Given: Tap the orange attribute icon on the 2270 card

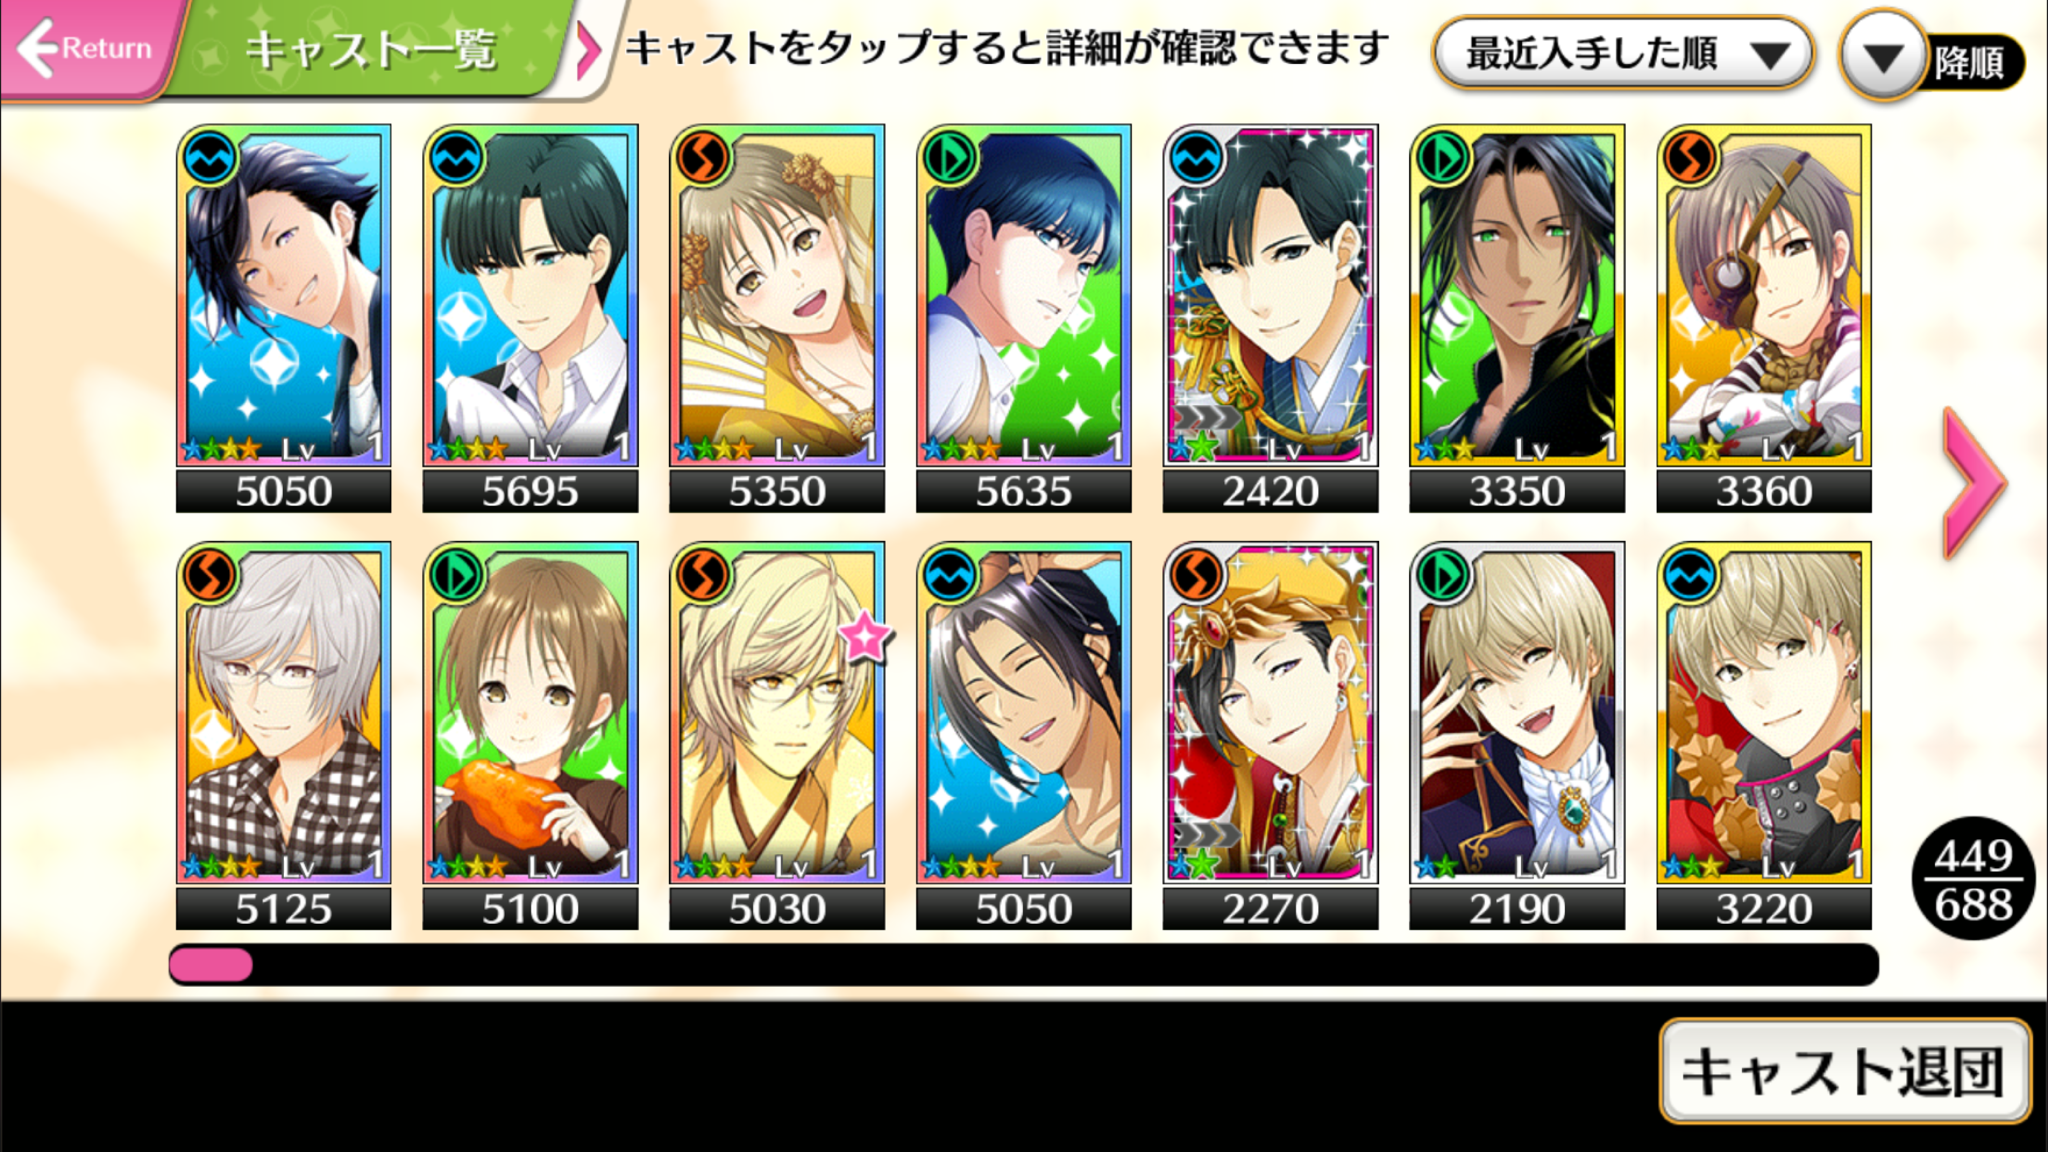Looking at the screenshot, I should [1197, 576].
